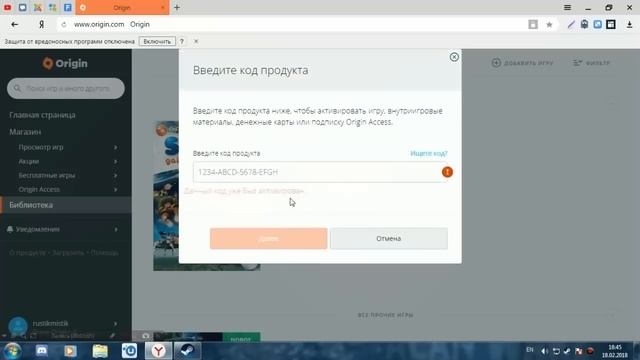Open a new tab with plus button

[177, 7]
